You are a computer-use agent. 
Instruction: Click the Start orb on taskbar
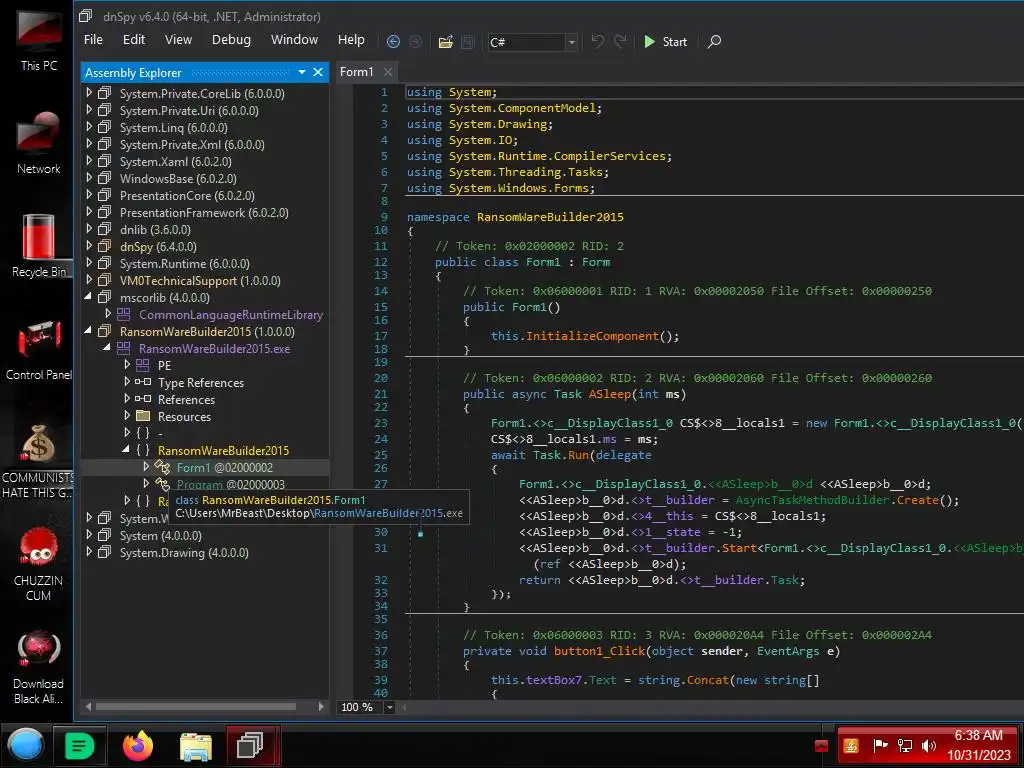[x=26, y=744]
